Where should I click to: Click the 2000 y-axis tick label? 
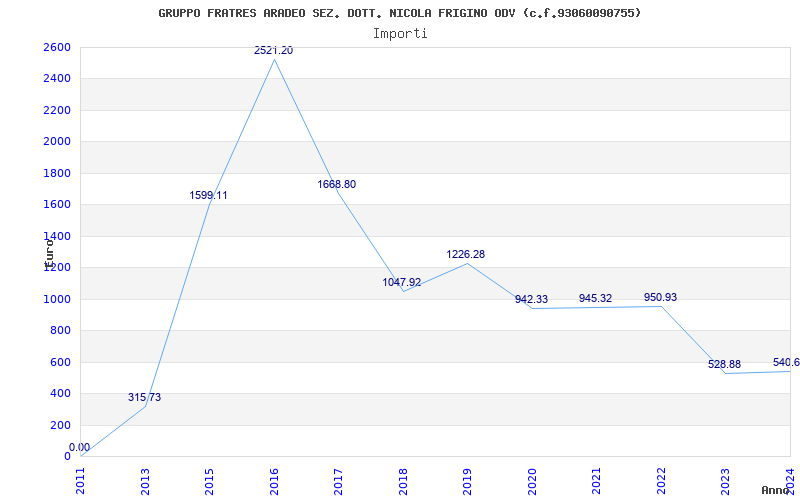(57, 142)
